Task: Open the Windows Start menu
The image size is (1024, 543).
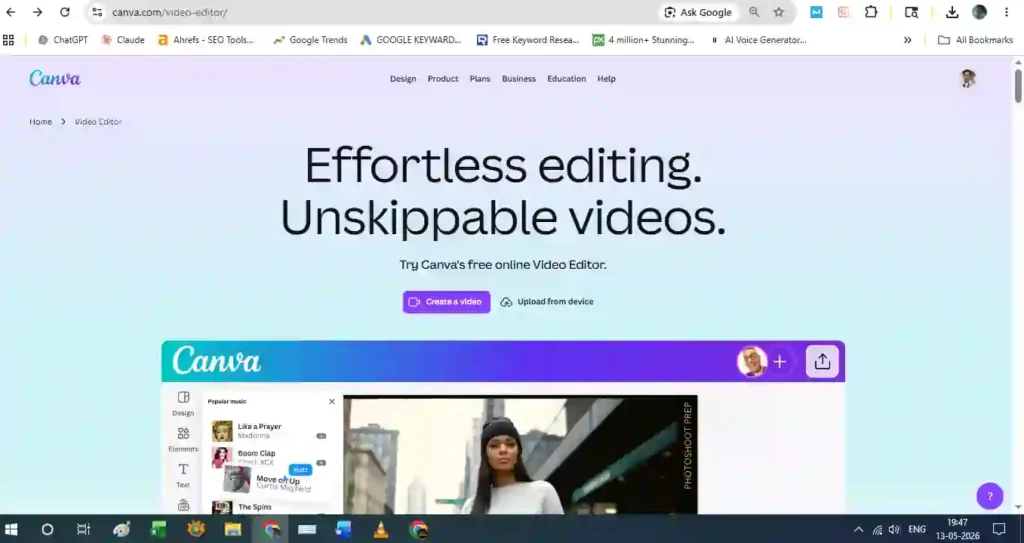Action: coord(11,529)
